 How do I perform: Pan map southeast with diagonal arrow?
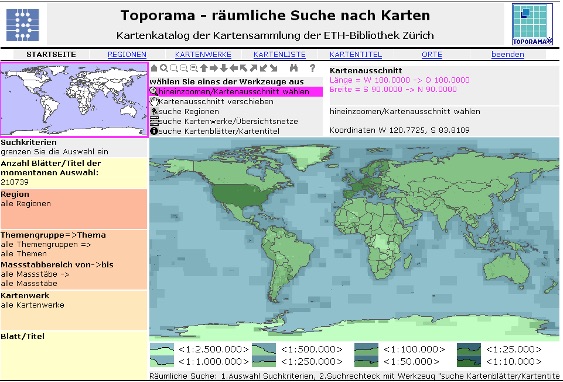[274, 68]
